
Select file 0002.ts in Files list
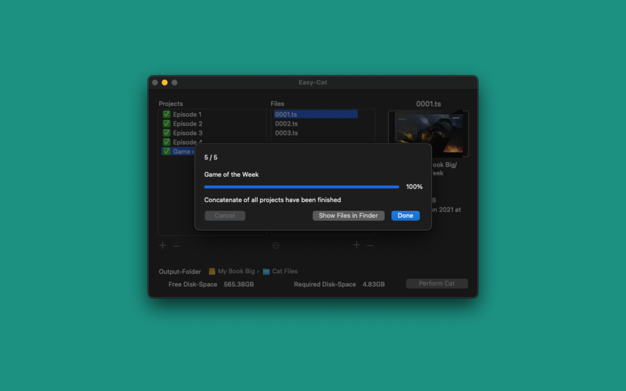315,123
